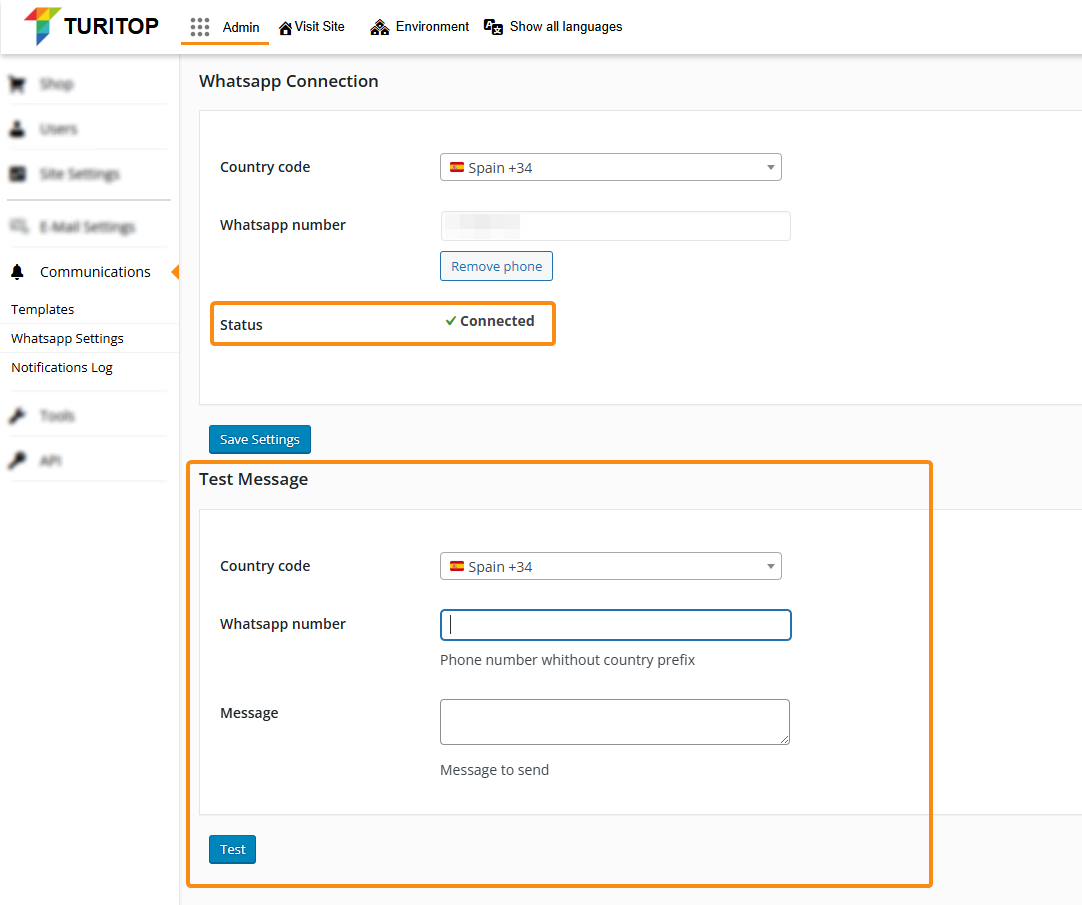Open Country code dropdown in Whatsapp Connection
The width and height of the screenshot is (1082, 905).
610,167
